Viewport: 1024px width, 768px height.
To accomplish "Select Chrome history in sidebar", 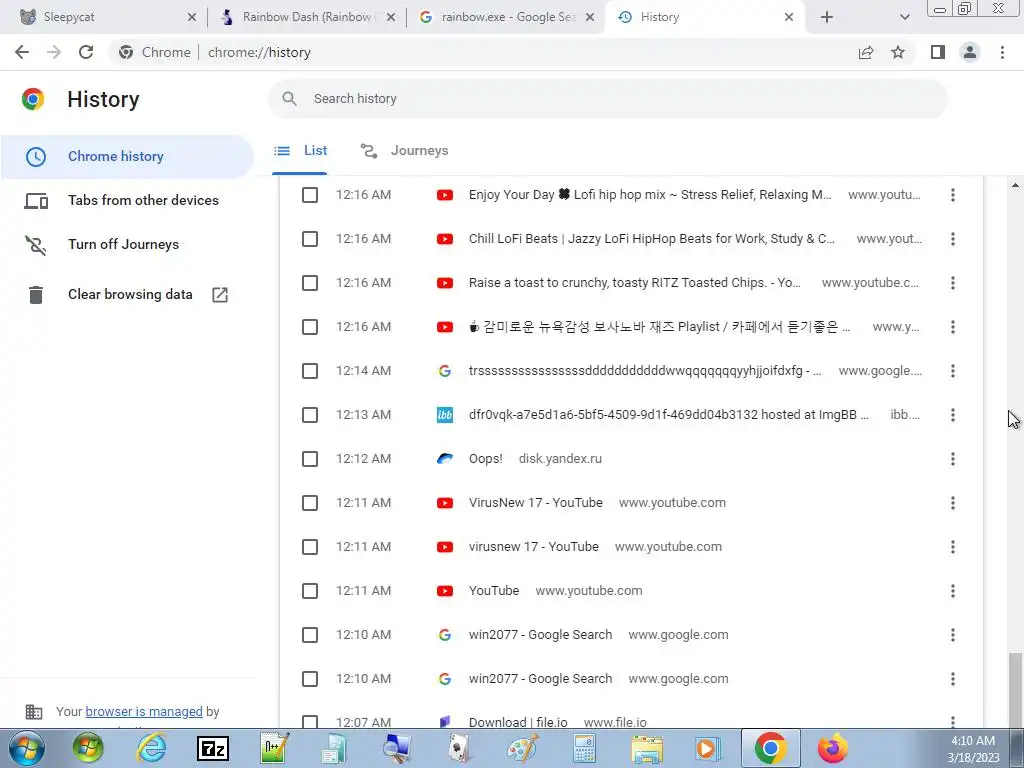I will point(127,157).
